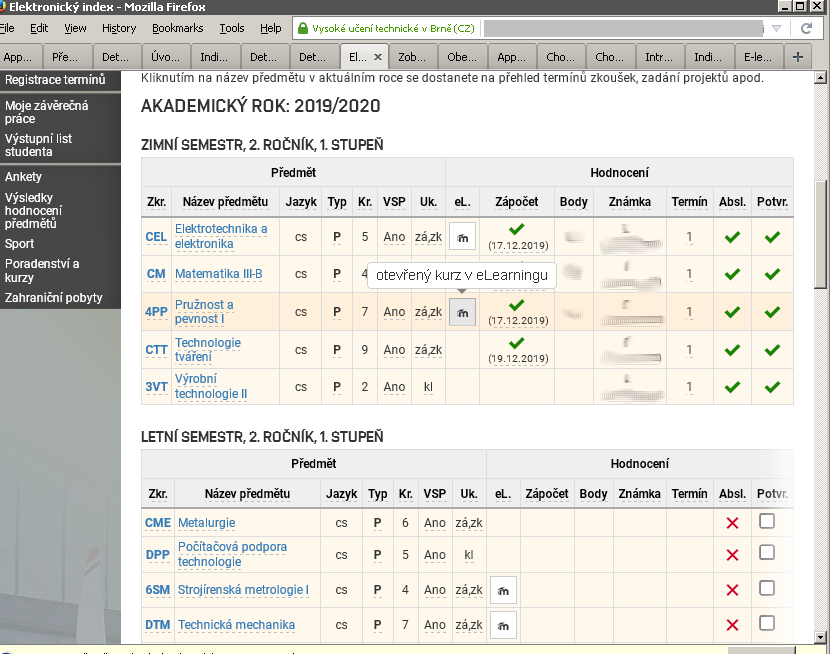This screenshot has height=654, width=830.
Task: Click red cross in Strojírenská metrologie I row
Action: tap(732, 589)
